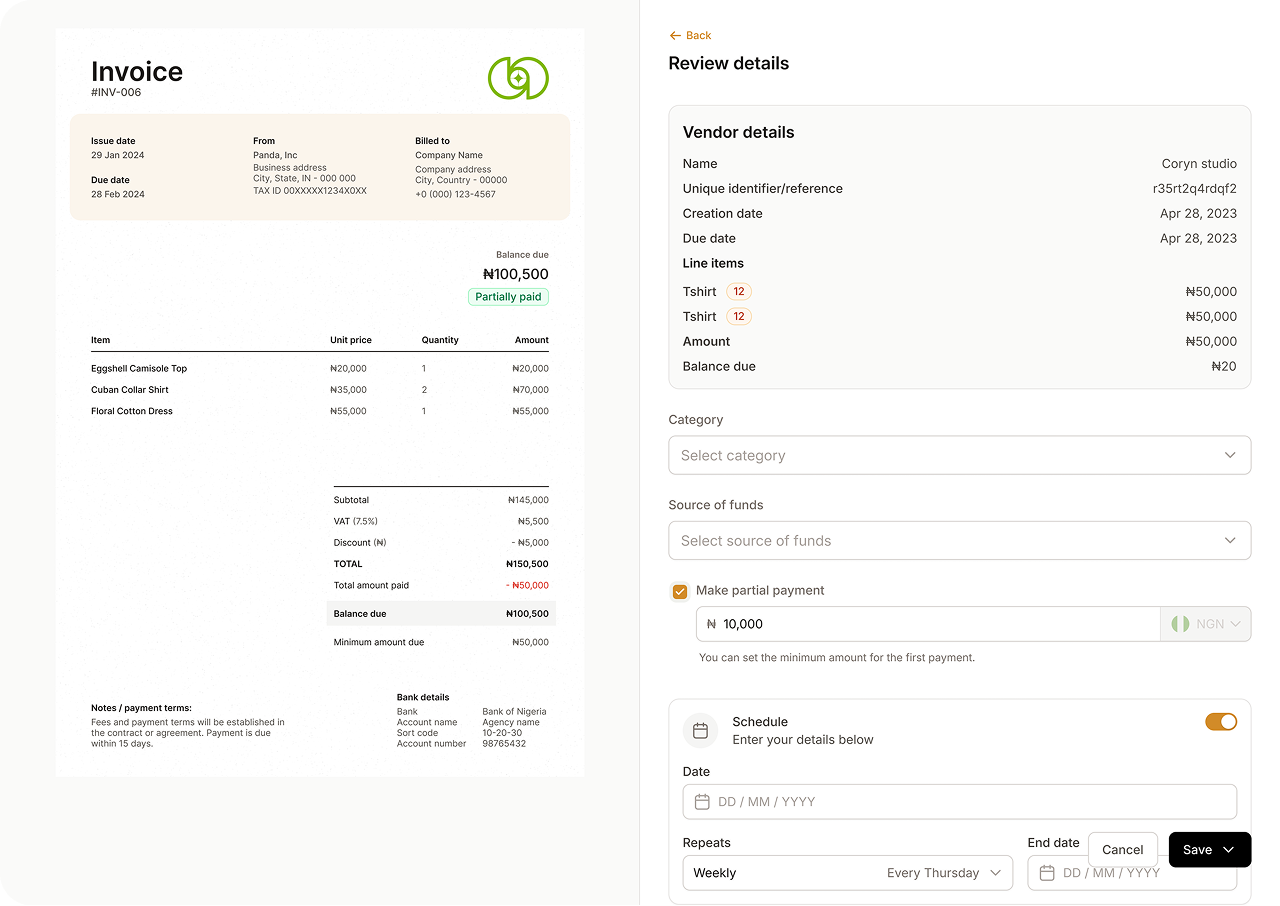
Task: Click the Partially paid status badge
Action: coord(508,297)
